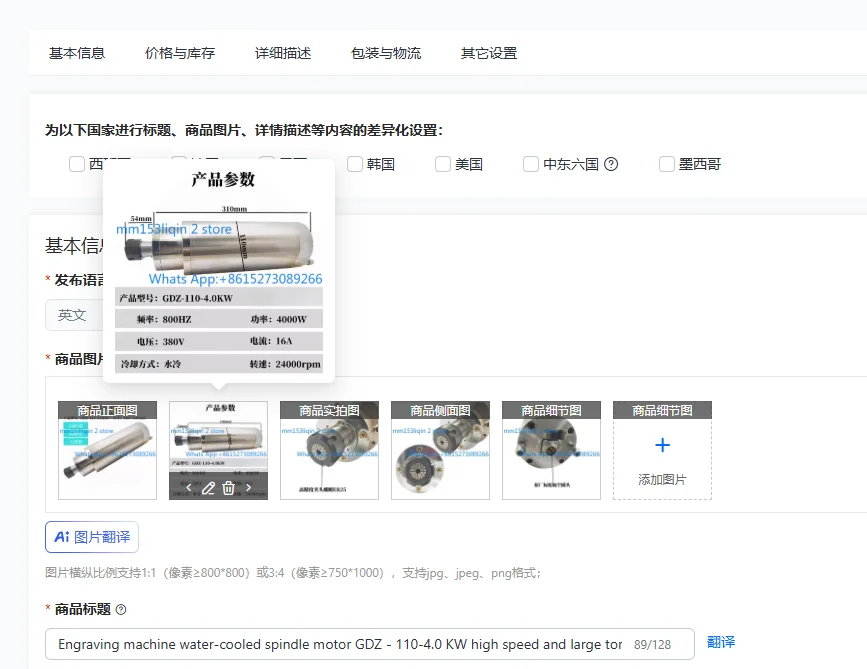The height and width of the screenshot is (669, 867).
Task: Select the 商品正面图 thumbnail
Action: point(107,451)
